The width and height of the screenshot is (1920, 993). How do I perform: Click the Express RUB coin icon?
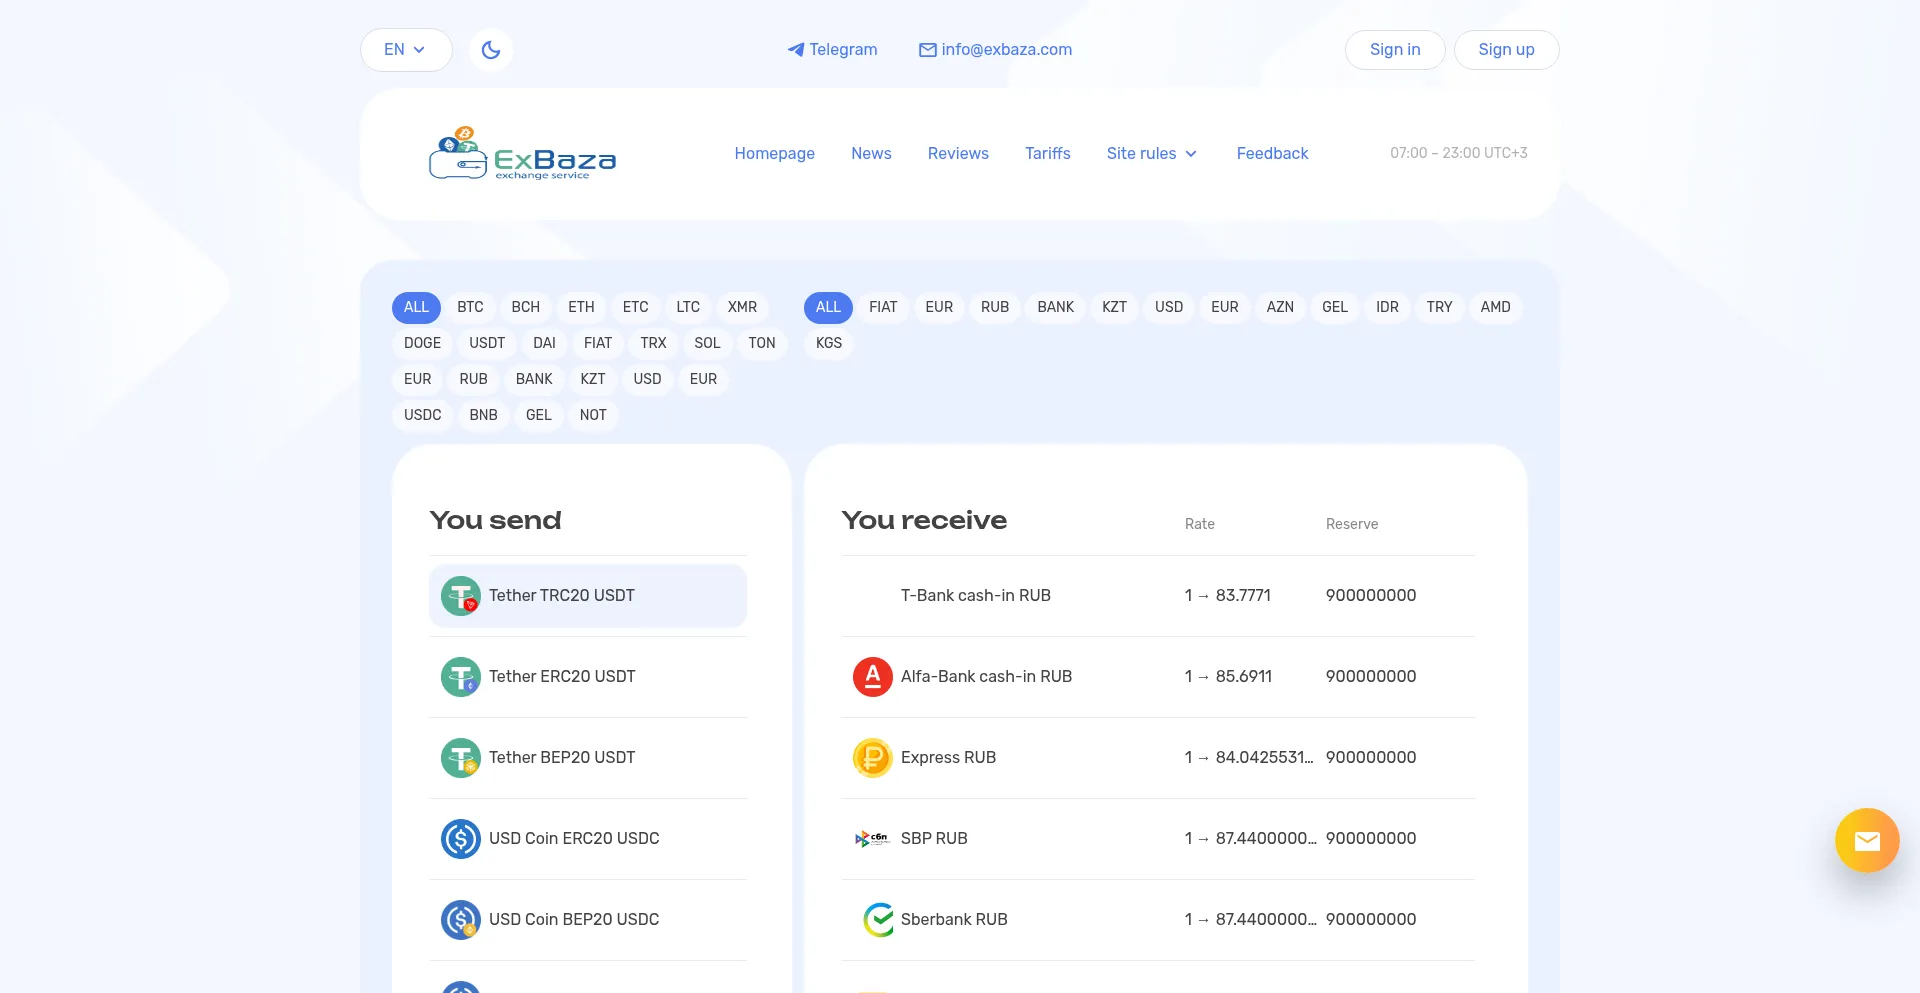(873, 758)
